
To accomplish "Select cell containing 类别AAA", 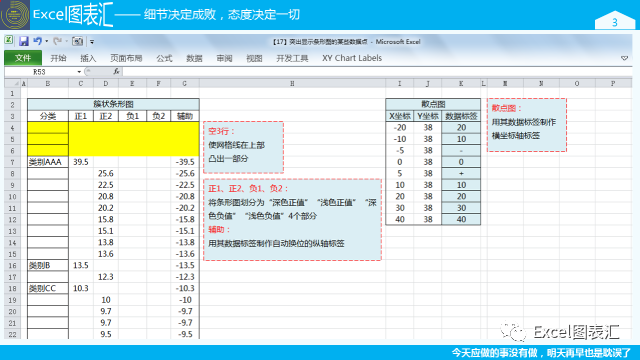I will pyautogui.click(x=48, y=162).
